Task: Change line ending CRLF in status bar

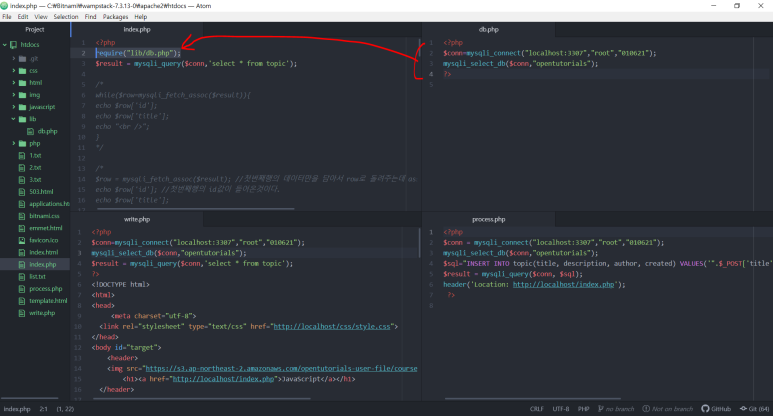Action: click(x=536, y=409)
